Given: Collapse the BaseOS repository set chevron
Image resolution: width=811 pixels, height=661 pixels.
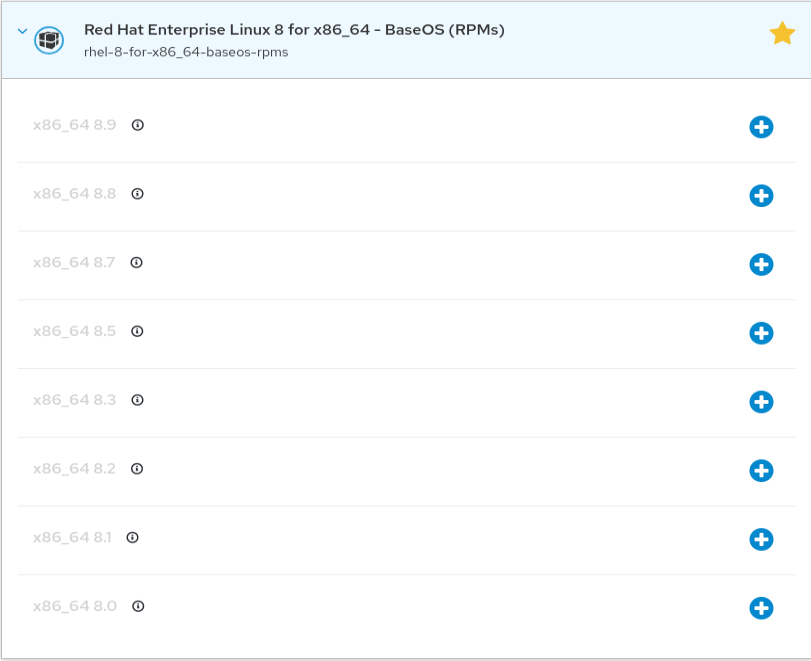Looking at the screenshot, I should coord(22,31).
